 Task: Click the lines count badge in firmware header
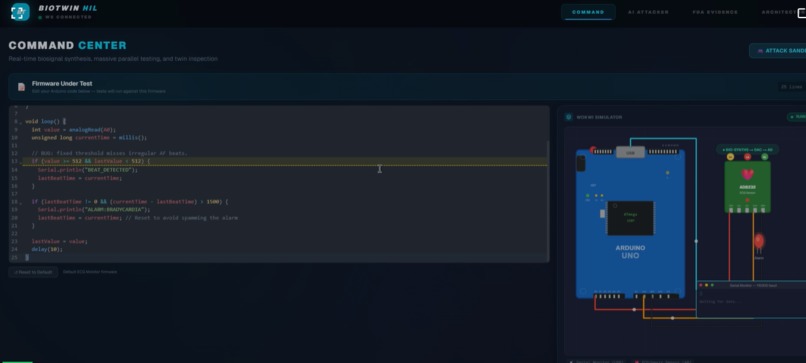click(x=792, y=87)
